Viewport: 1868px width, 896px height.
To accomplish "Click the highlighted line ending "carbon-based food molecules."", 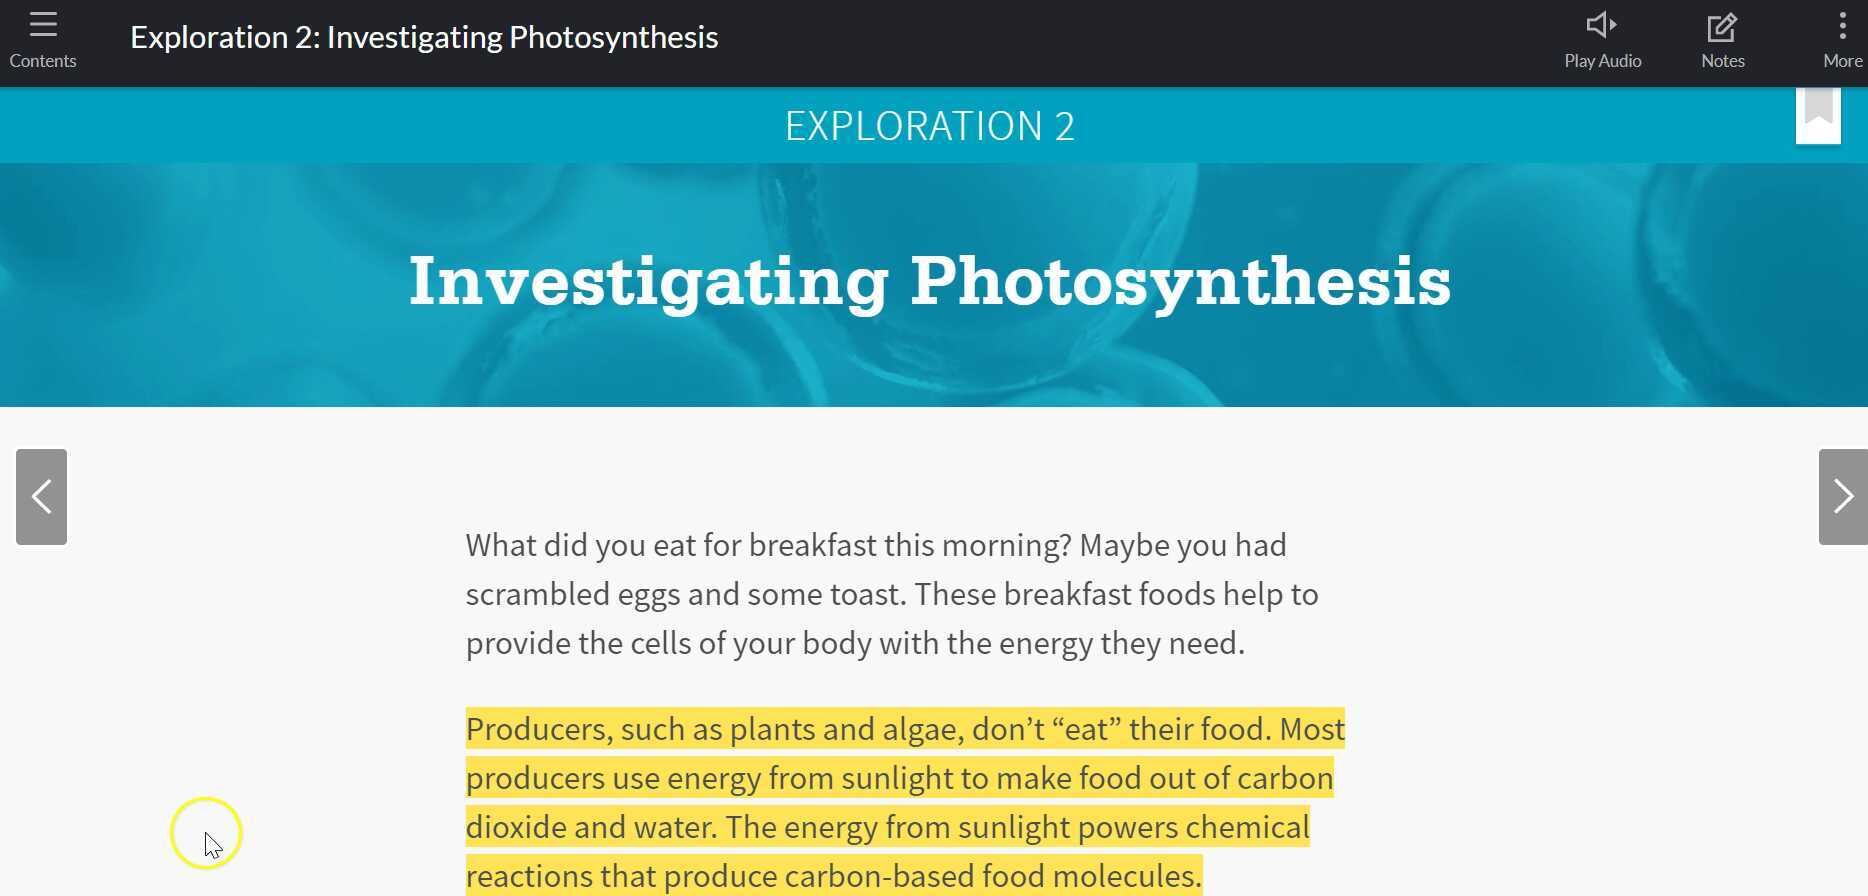I will pos(833,876).
